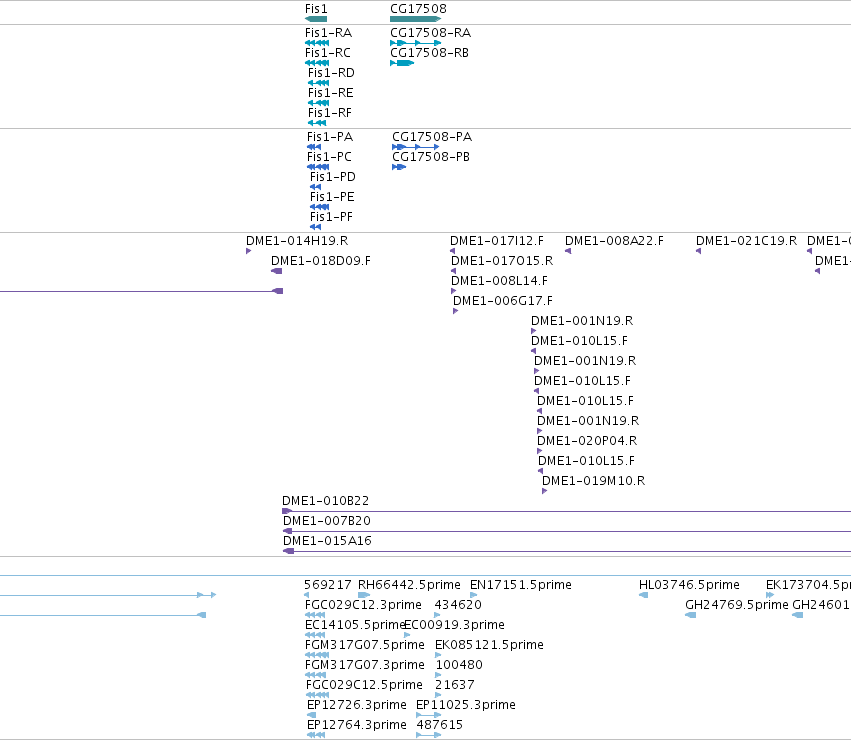Viewport: 851px width, 740px height.
Task: Click the EN17151.5prime label text
Action: tap(521, 585)
